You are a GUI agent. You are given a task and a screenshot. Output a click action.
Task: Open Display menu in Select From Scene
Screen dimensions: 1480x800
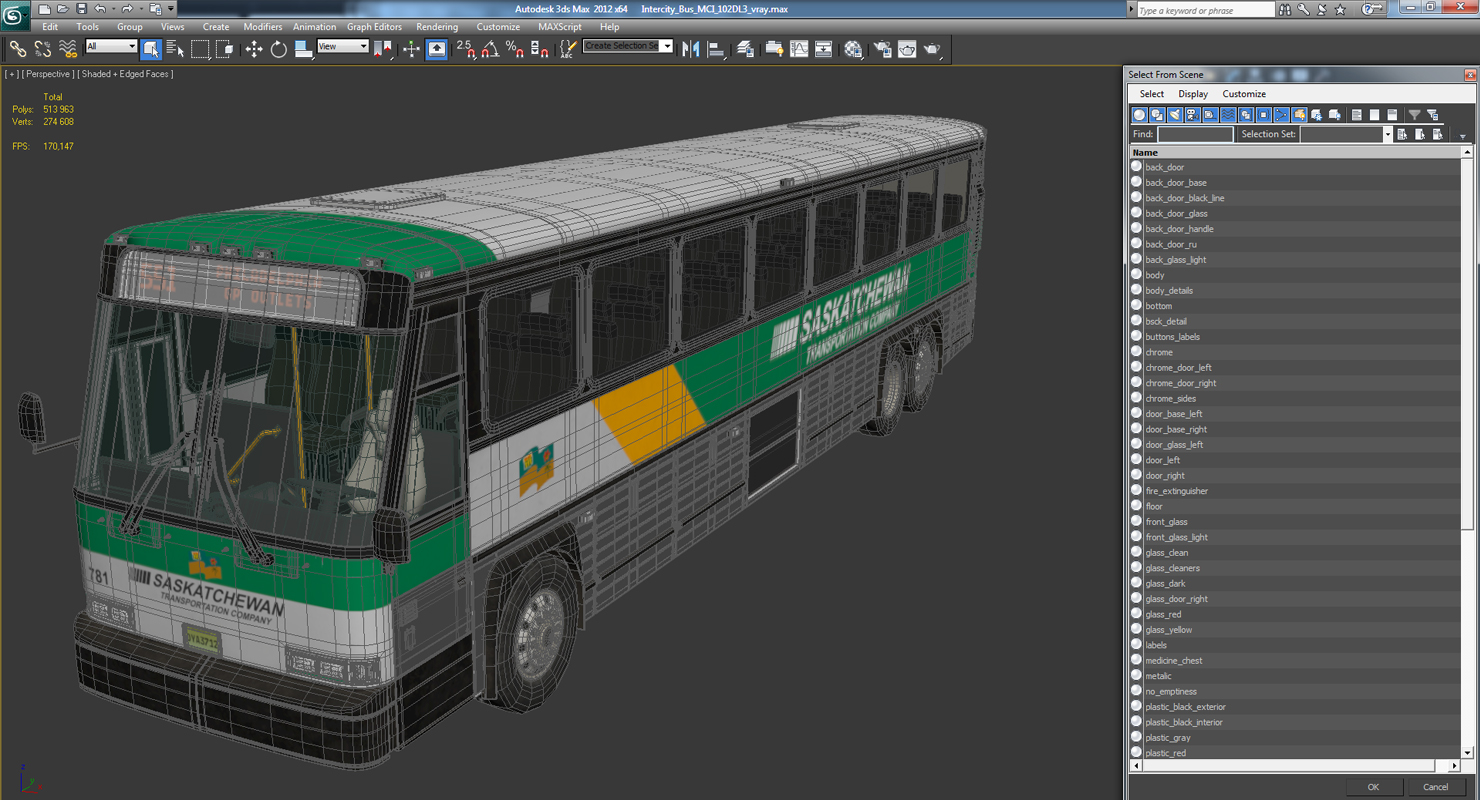(1192, 94)
